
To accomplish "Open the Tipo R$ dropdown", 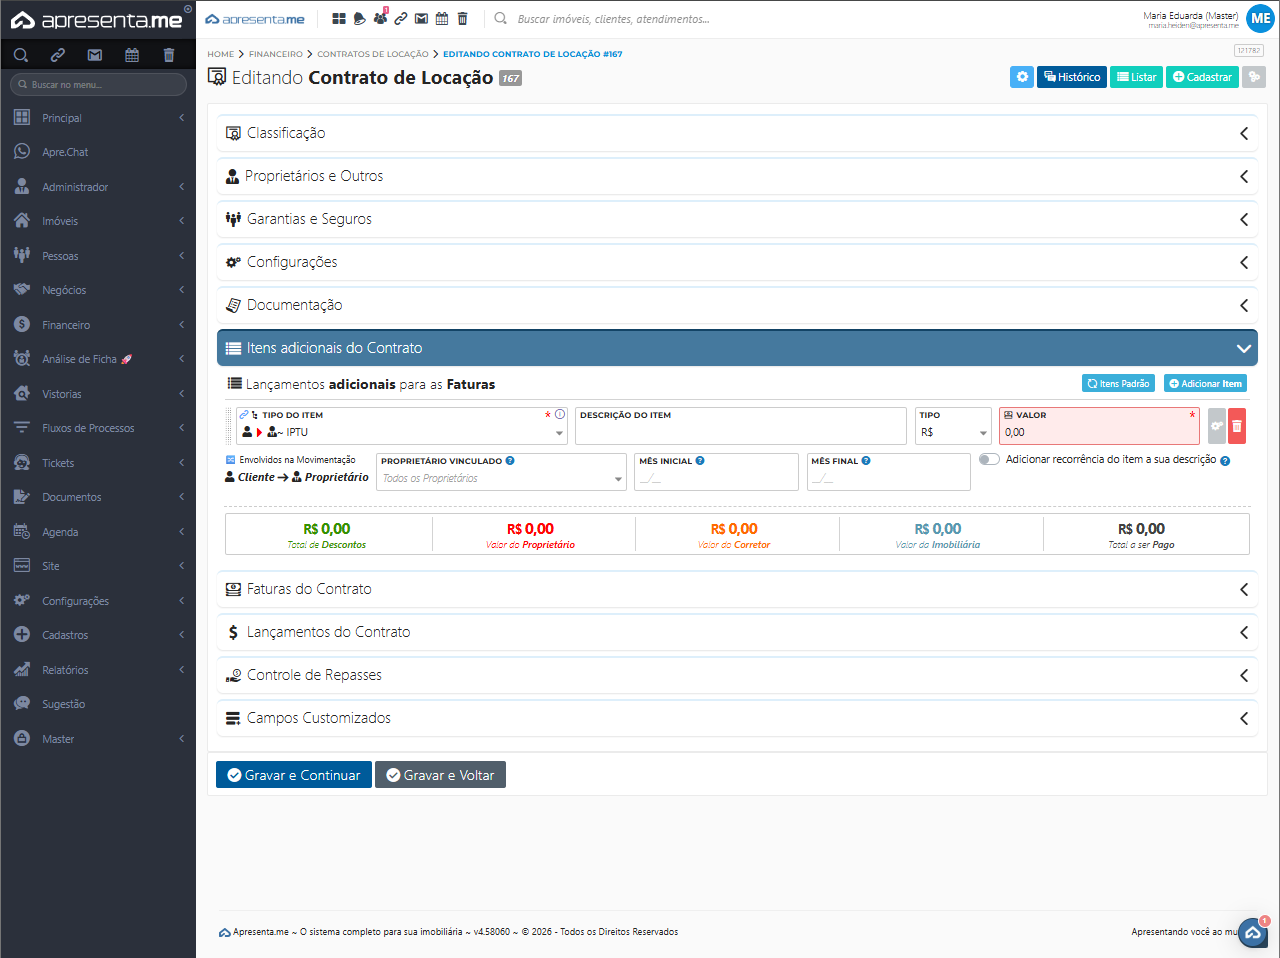I will tap(953, 433).
